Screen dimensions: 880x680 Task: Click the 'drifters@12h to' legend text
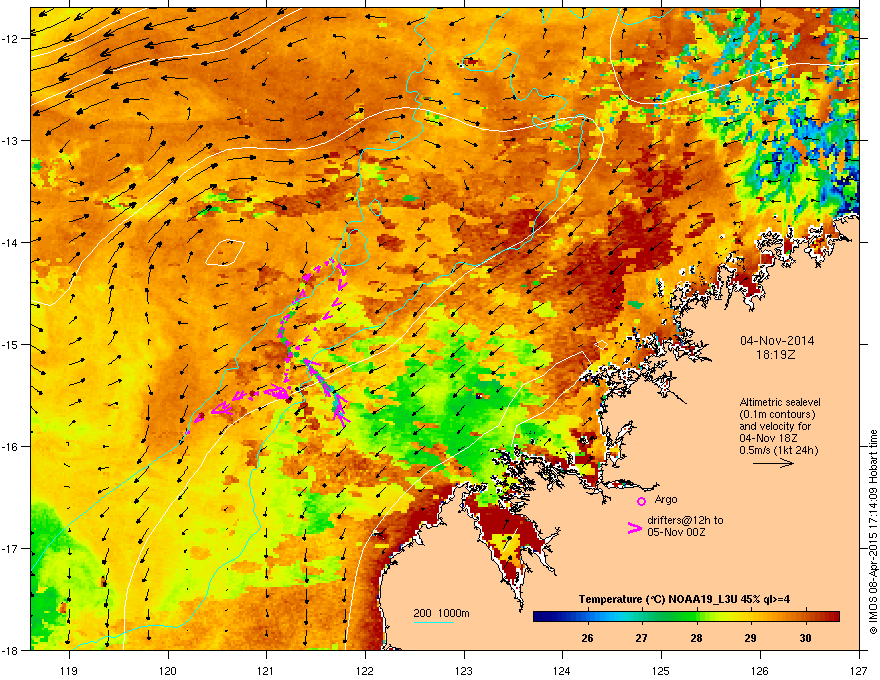point(685,520)
